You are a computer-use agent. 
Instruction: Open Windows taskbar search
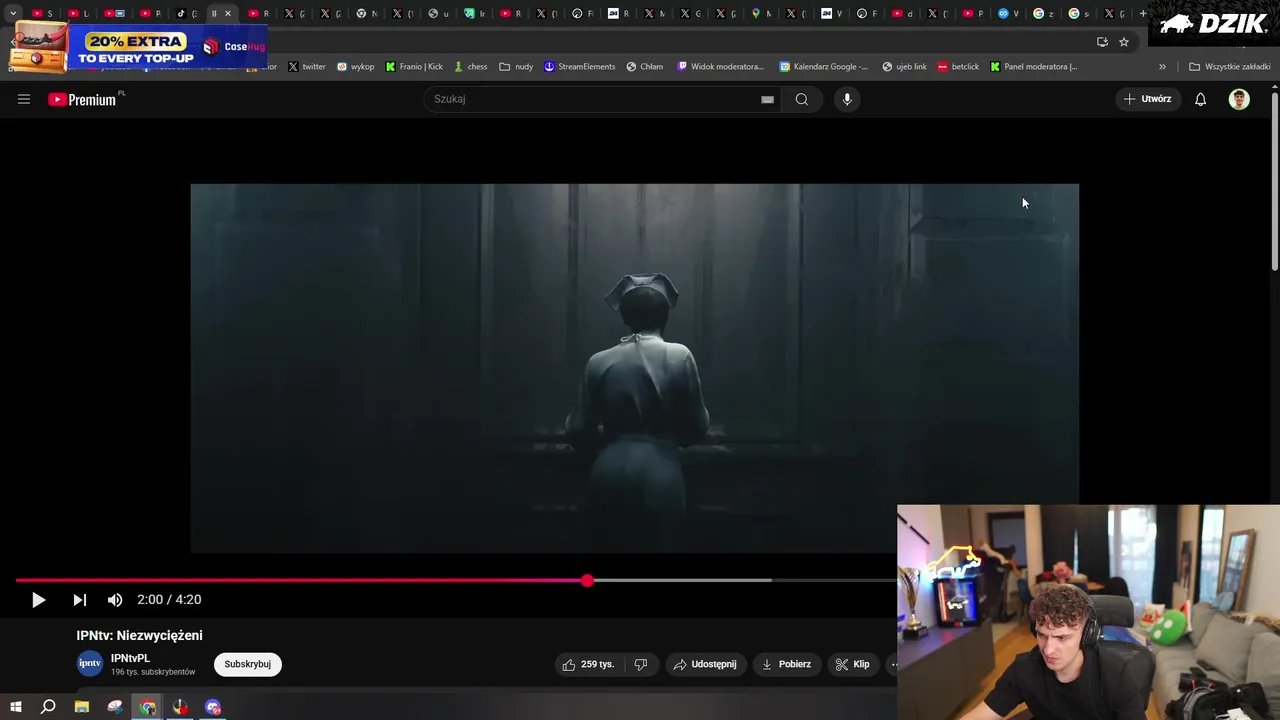click(48, 707)
